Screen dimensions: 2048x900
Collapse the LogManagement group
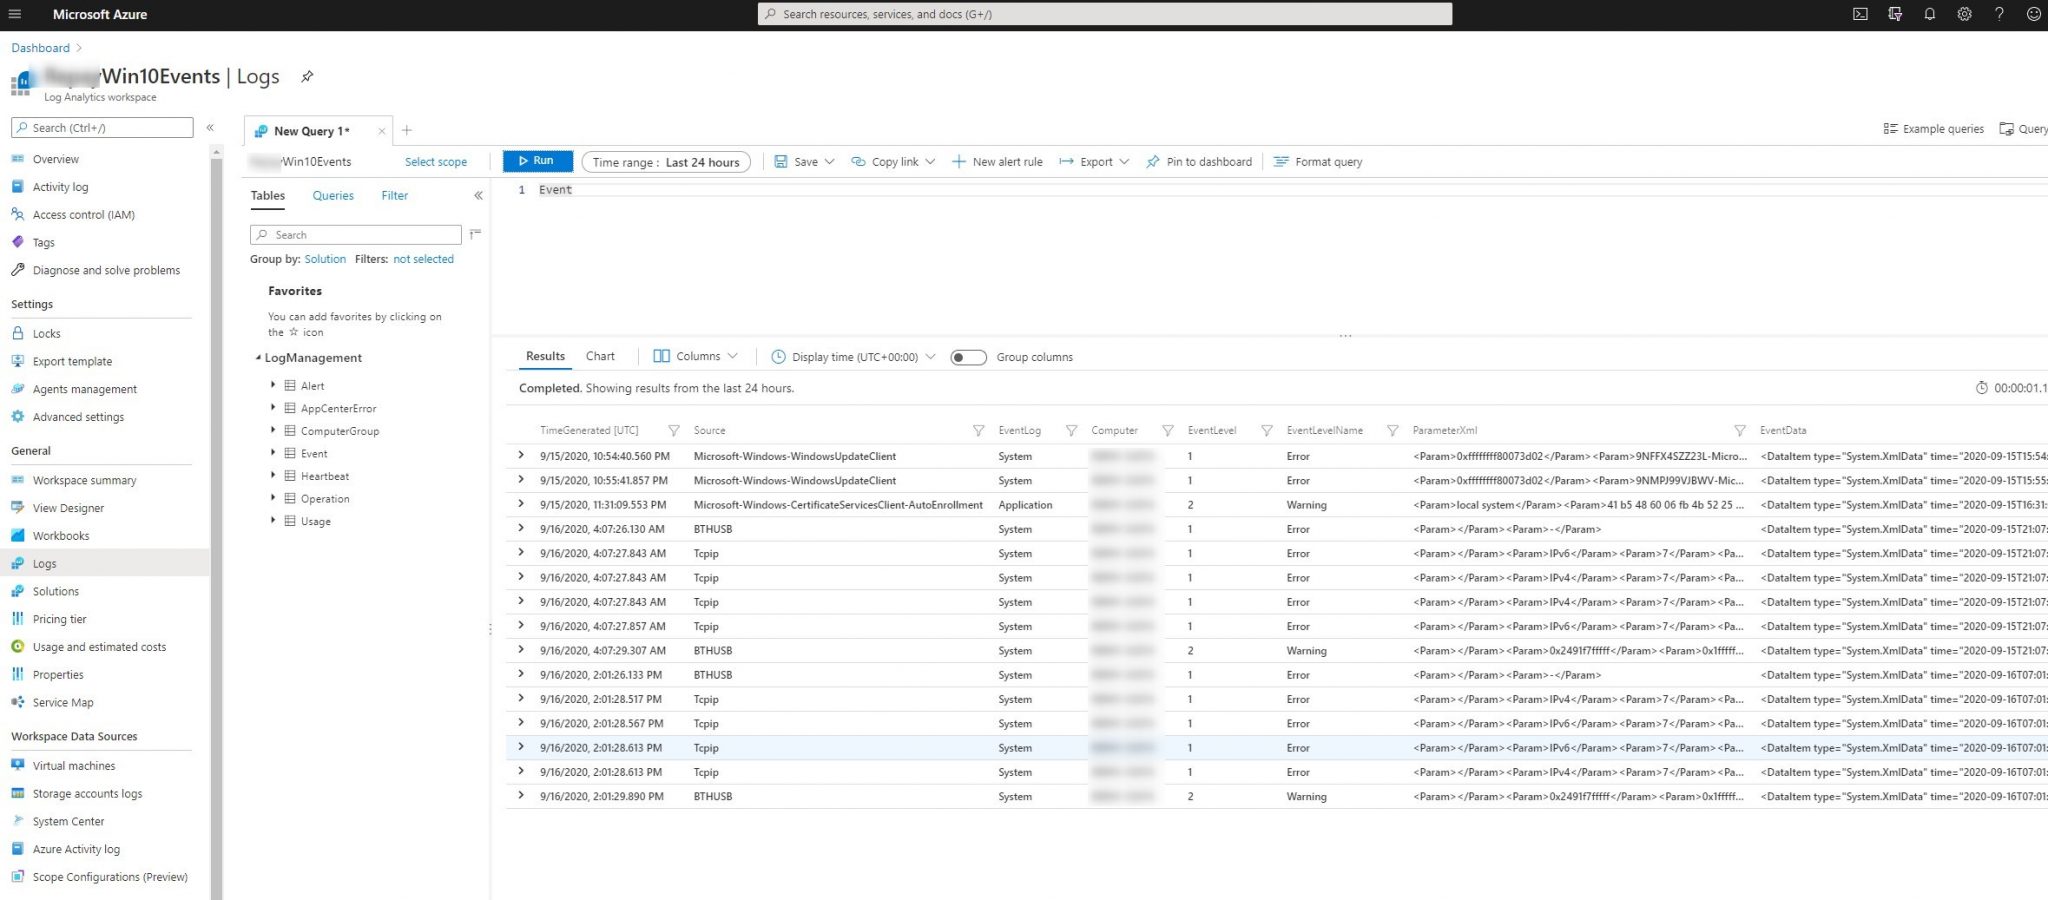point(258,357)
